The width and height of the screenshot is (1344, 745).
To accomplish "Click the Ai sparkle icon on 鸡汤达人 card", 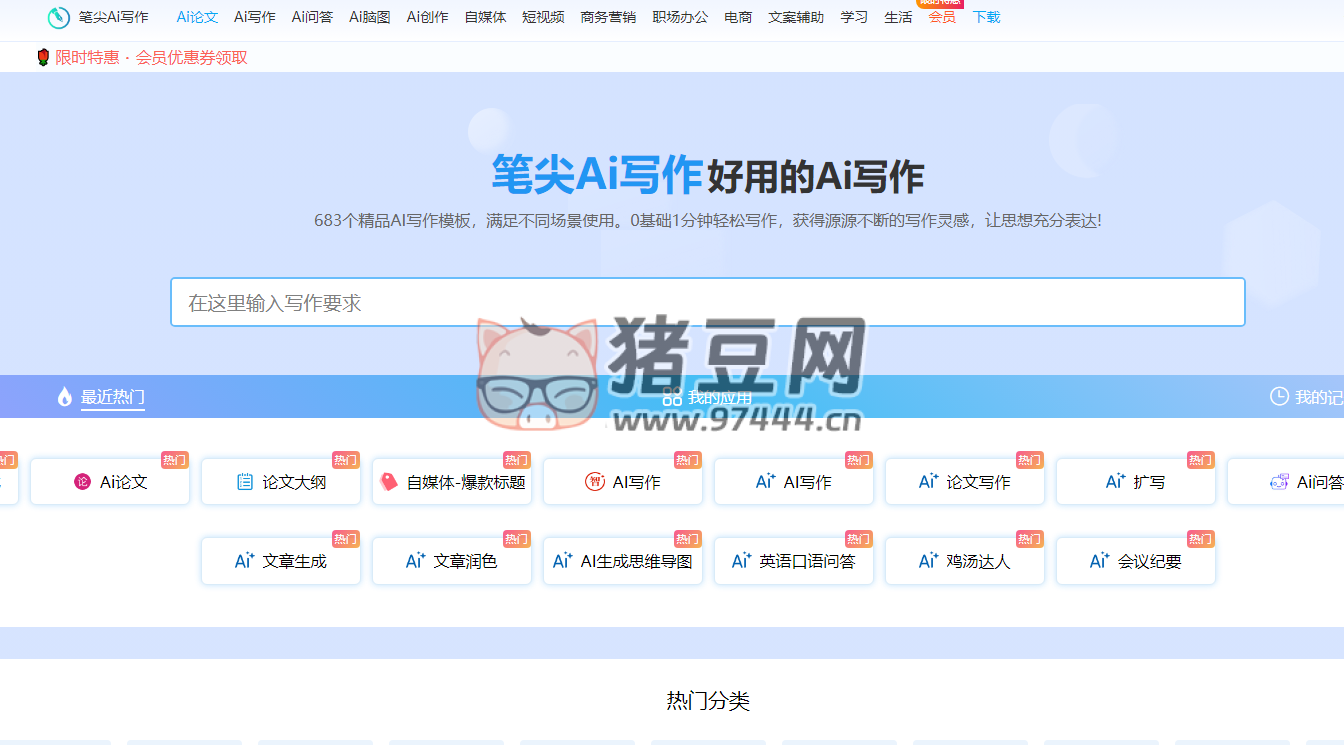I will click(x=929, y=561).
